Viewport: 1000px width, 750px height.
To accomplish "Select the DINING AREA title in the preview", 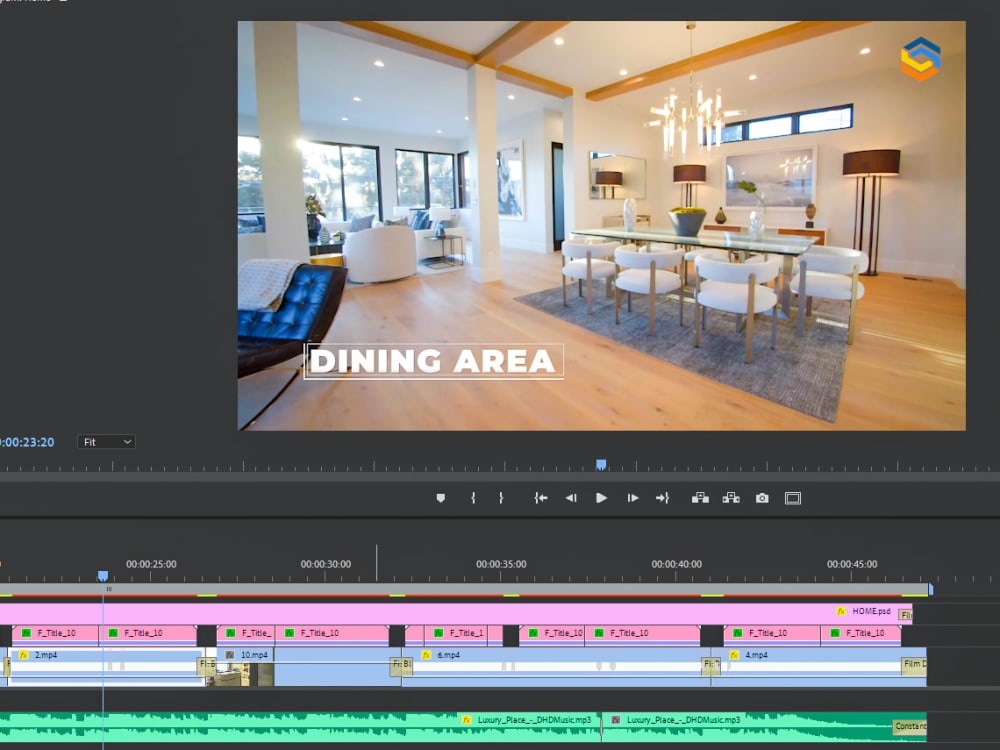I will (x=433, y=362).
